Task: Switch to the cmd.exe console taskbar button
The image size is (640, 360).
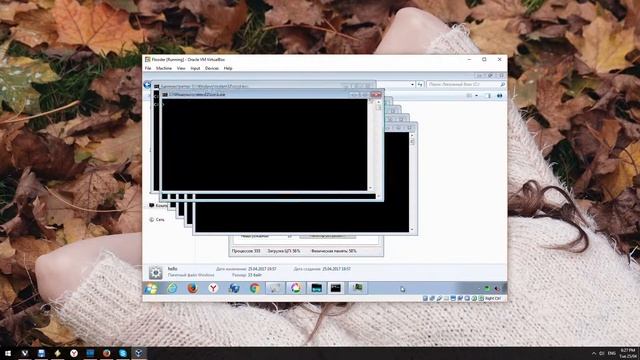Action: pyautogui.click(x=336, y=288)
